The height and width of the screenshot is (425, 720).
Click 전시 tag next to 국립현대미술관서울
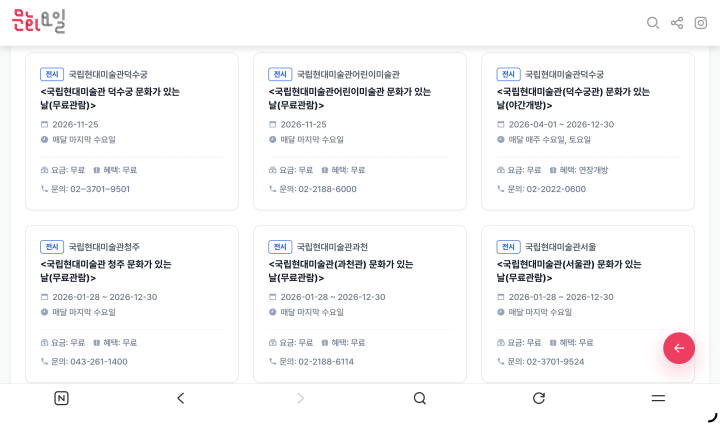point(508,246)
